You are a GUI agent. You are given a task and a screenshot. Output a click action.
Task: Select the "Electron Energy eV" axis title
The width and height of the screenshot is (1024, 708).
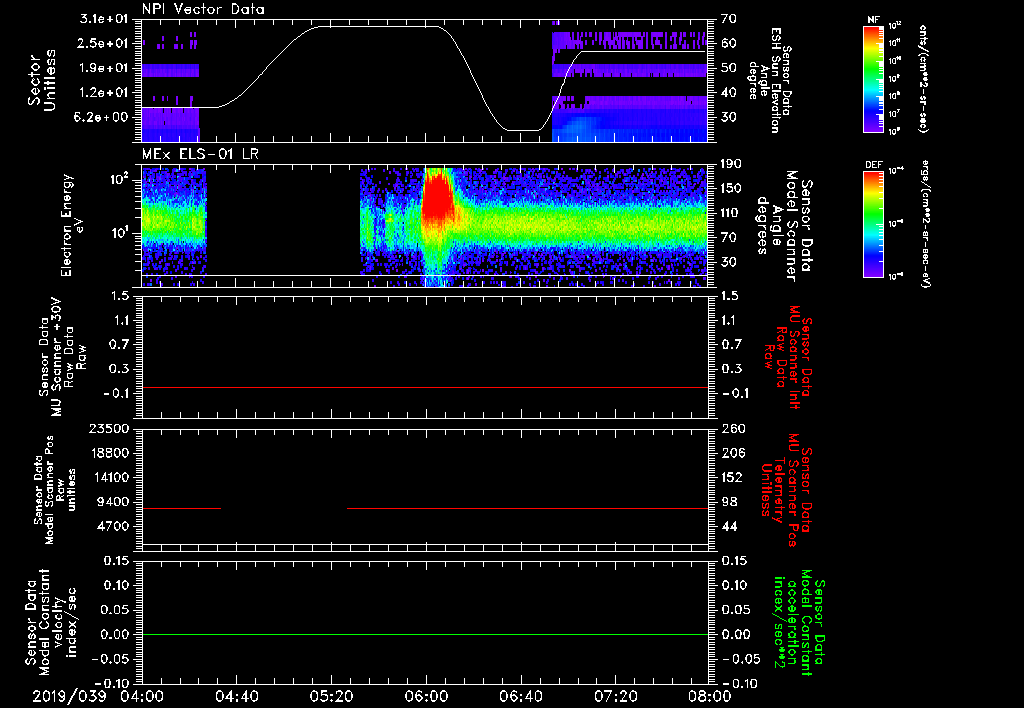(x=74, y=225)
